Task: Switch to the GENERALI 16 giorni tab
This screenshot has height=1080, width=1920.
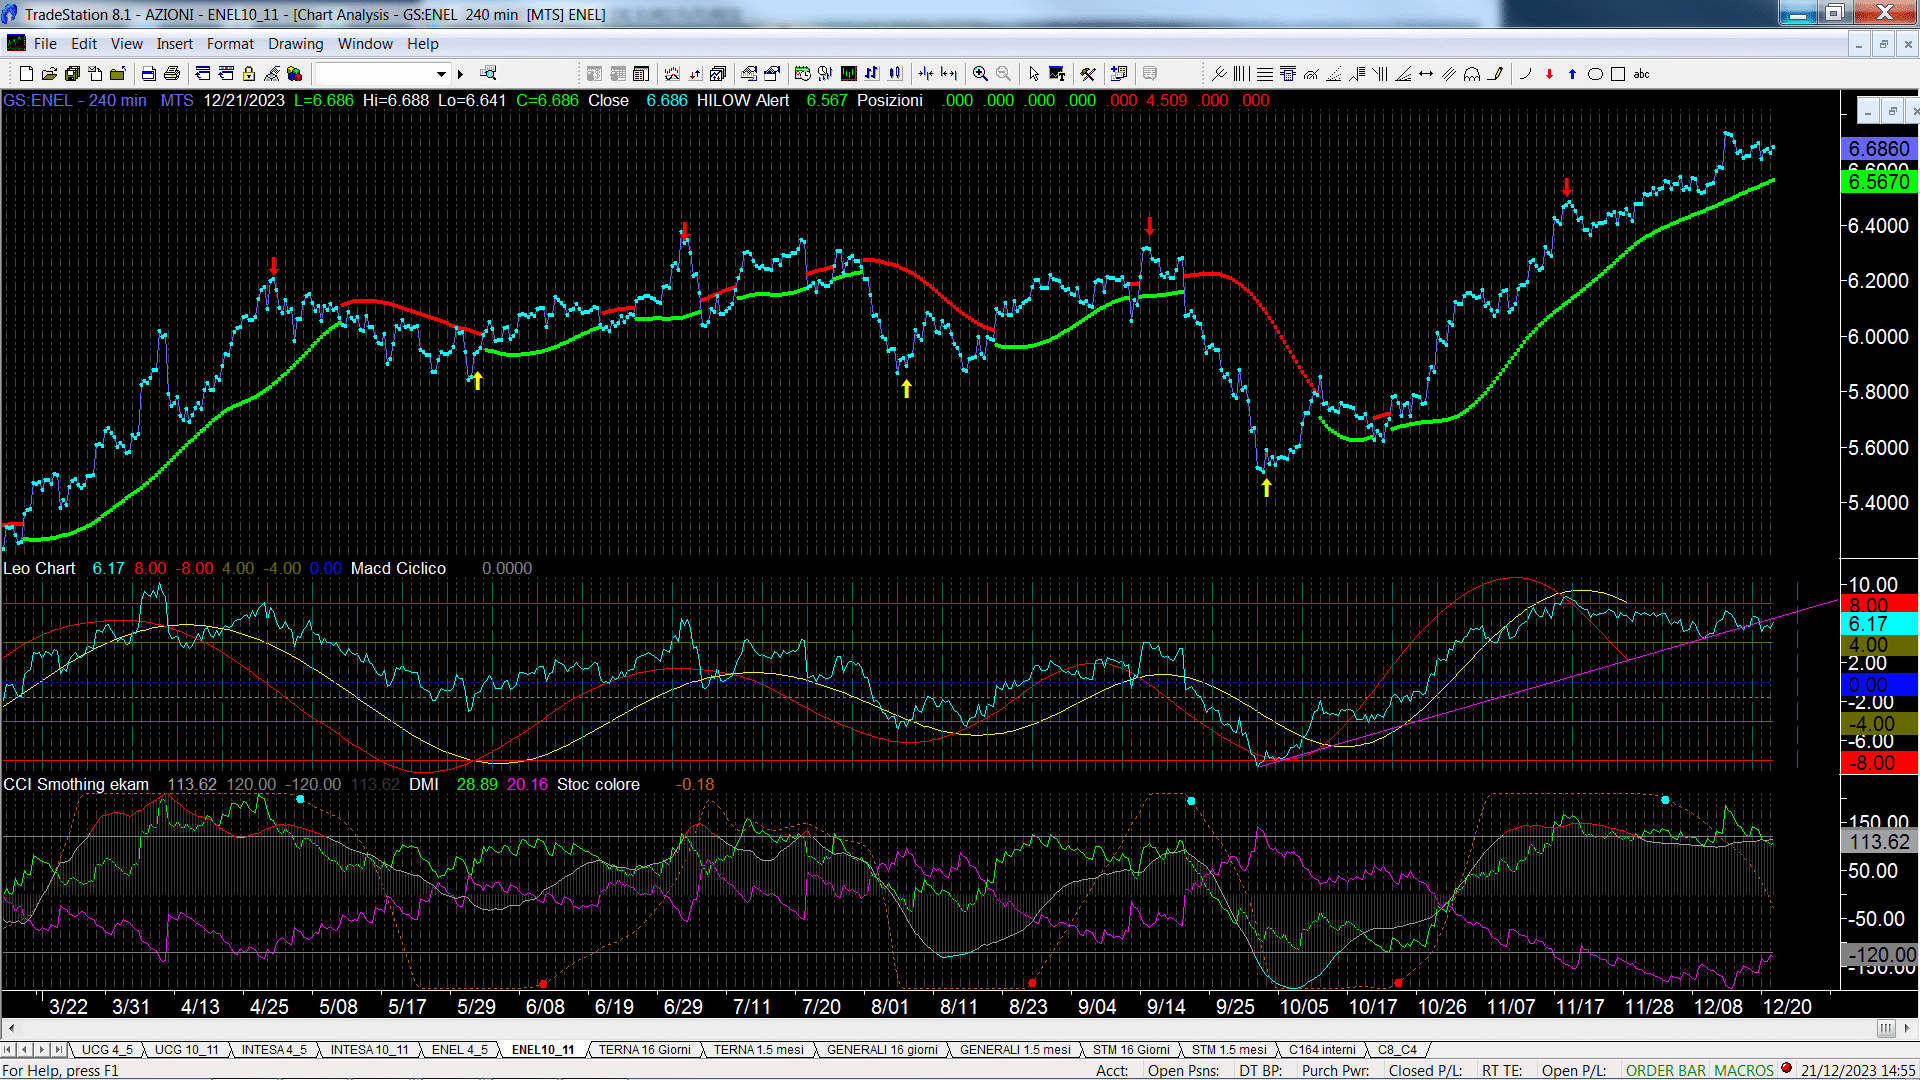Action: tap(882, 1049)
